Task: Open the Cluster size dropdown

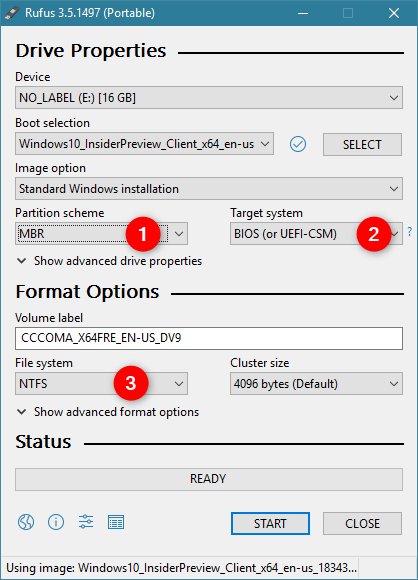Action: click(316, 384)
